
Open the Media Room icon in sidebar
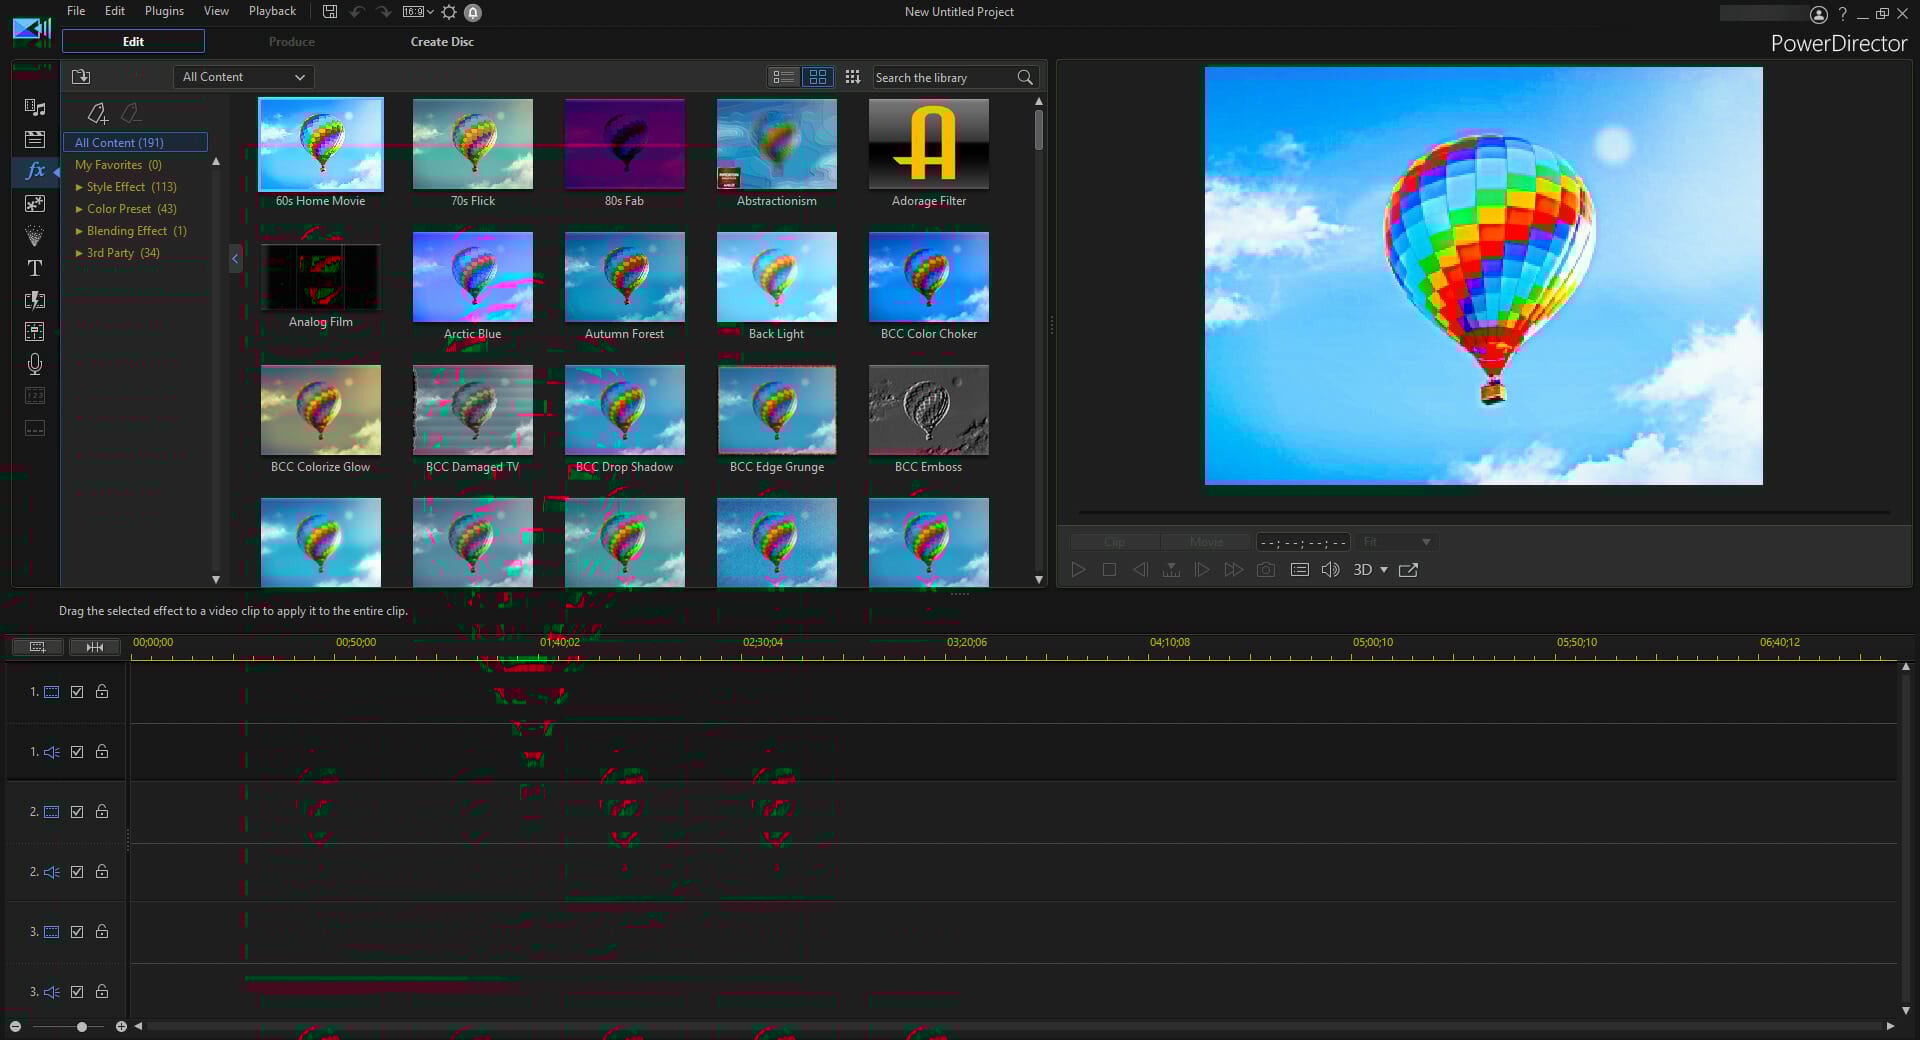(x=35, y=107)
